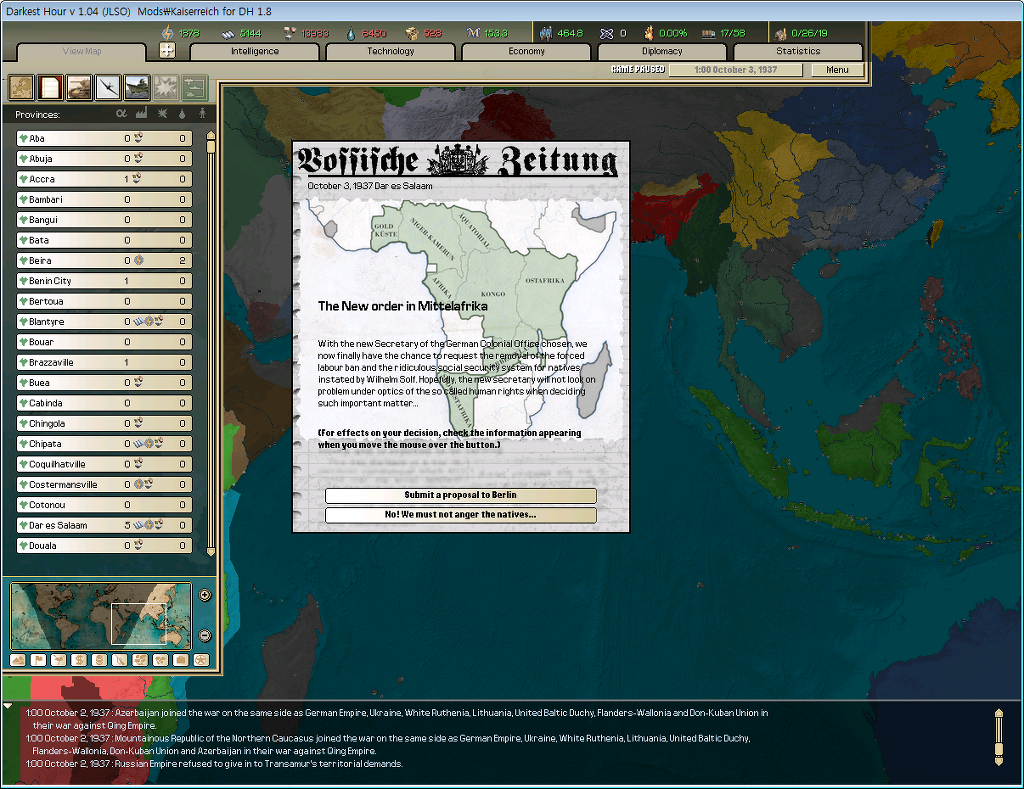Click the date display 1:00 October 3, 1937
Viewport: 1024px width, 789px height.
(x=735, y=70)
